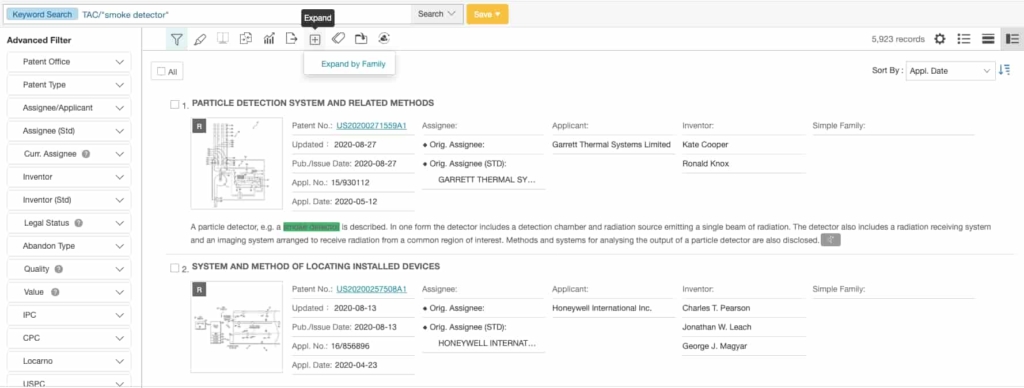Open the Sort By Appl. Date dropdown

(x=950, y=71)
